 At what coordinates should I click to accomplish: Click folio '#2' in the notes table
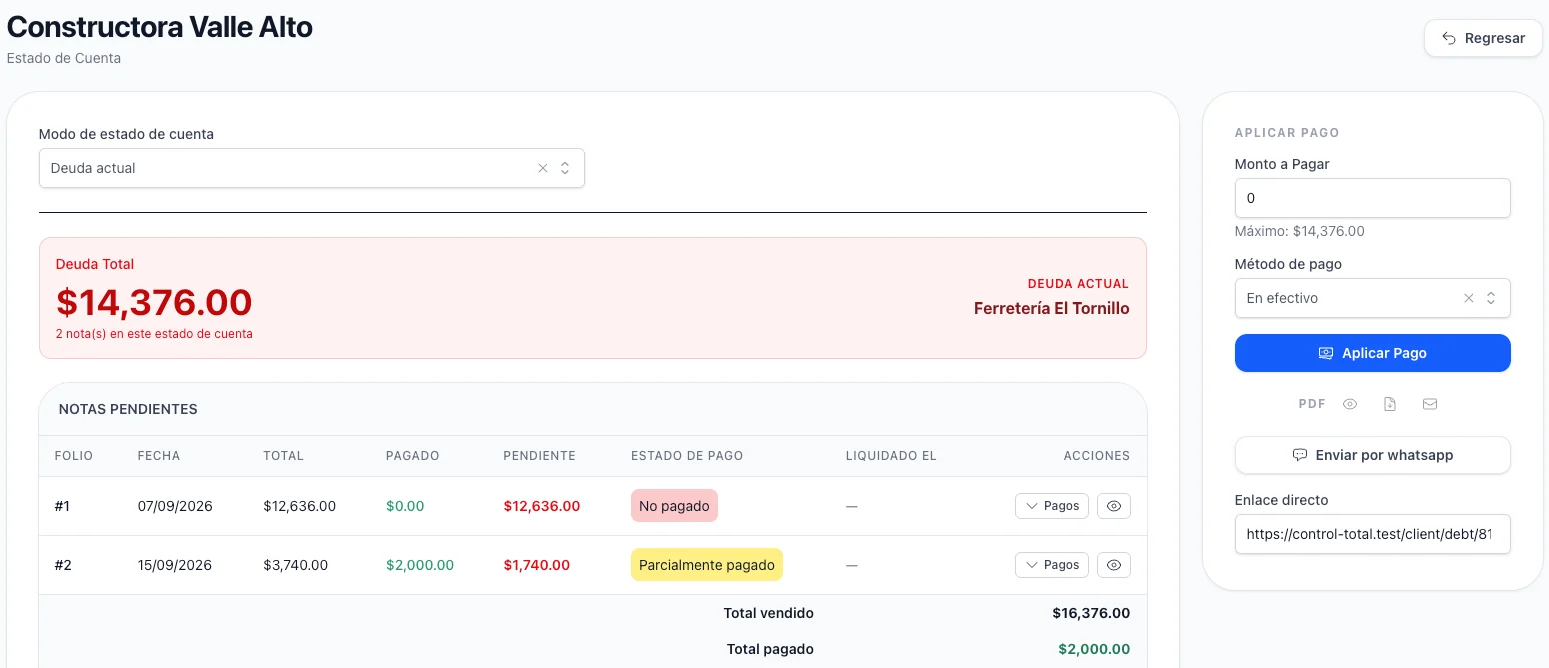click(63, 565)
